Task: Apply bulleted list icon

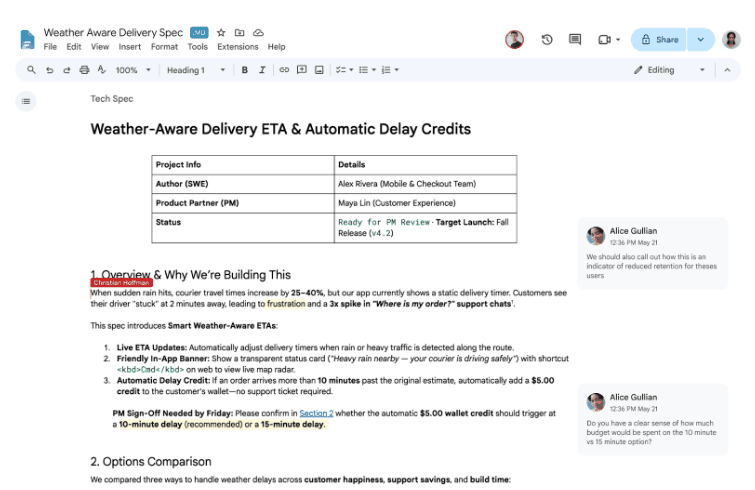Action: [x=364, y=70]
